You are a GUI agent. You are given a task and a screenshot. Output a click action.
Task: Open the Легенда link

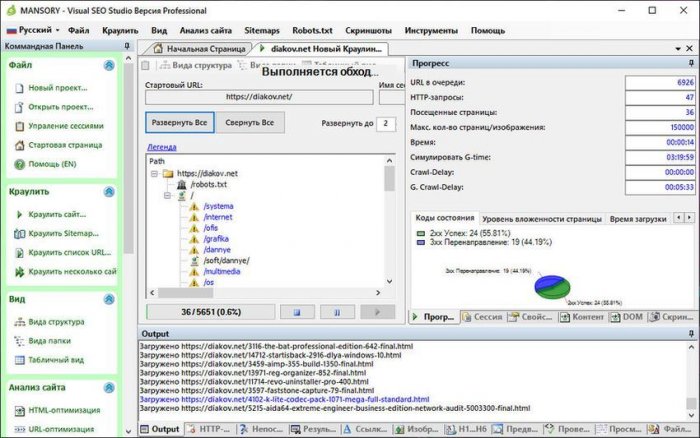click(161, 146)
